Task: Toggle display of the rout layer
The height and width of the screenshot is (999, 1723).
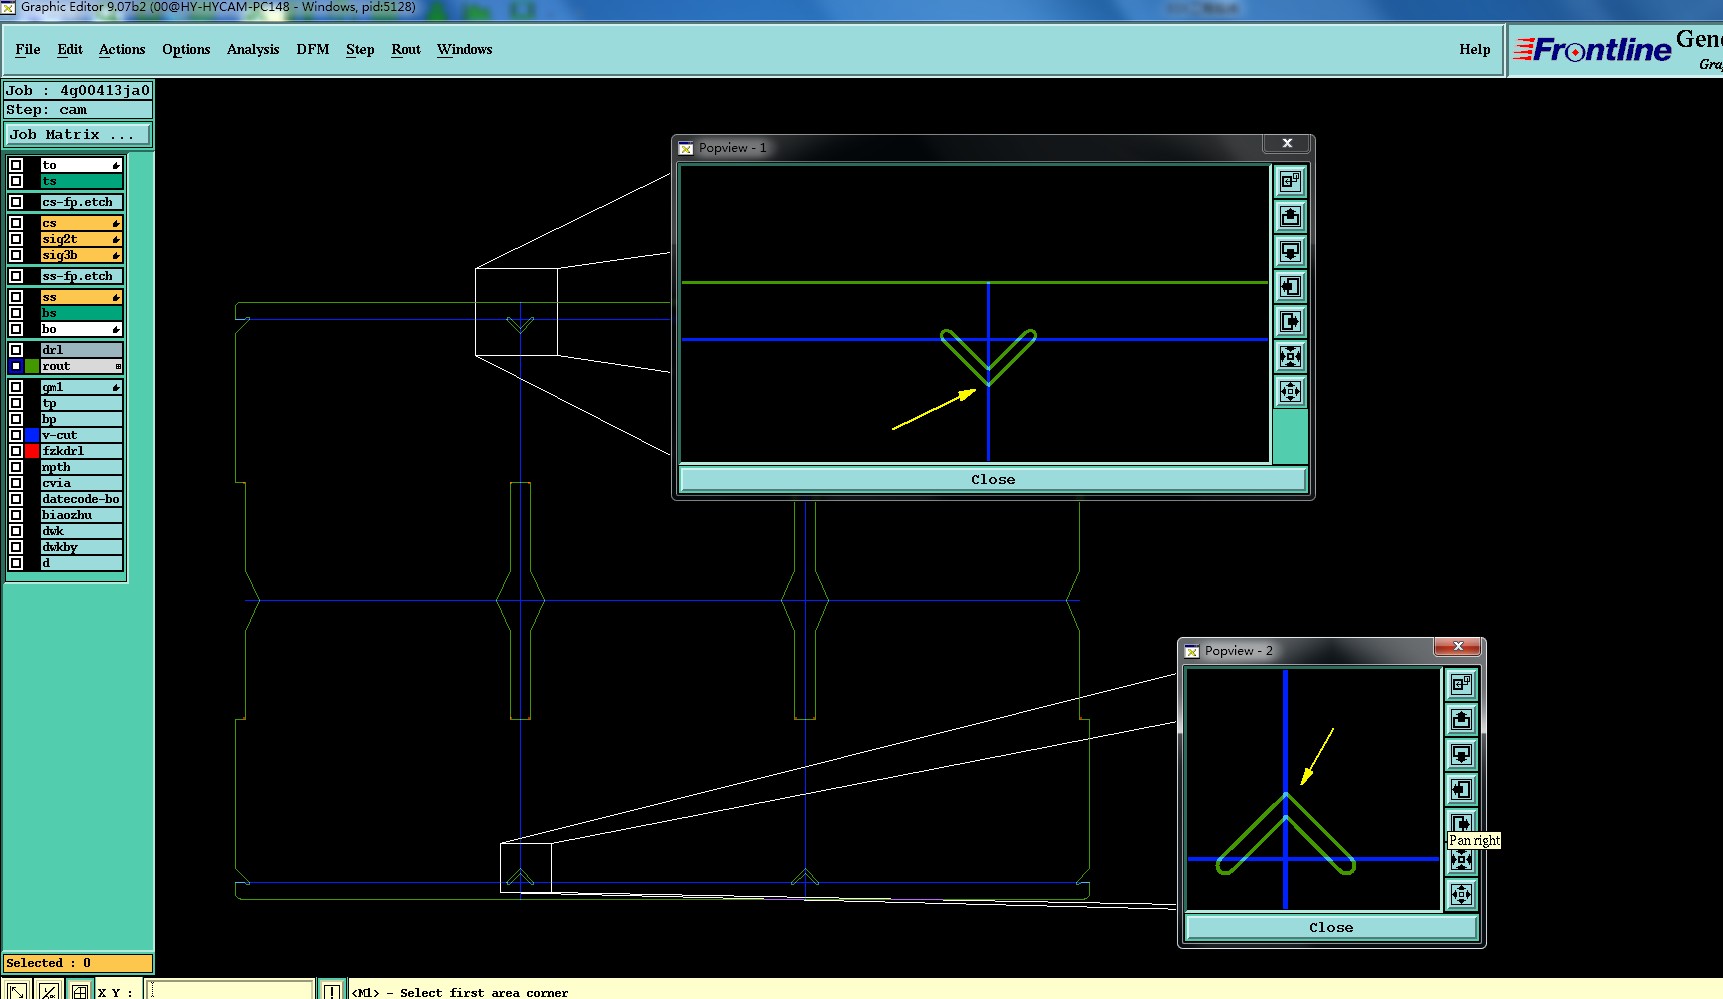Action: click(16, 366)
